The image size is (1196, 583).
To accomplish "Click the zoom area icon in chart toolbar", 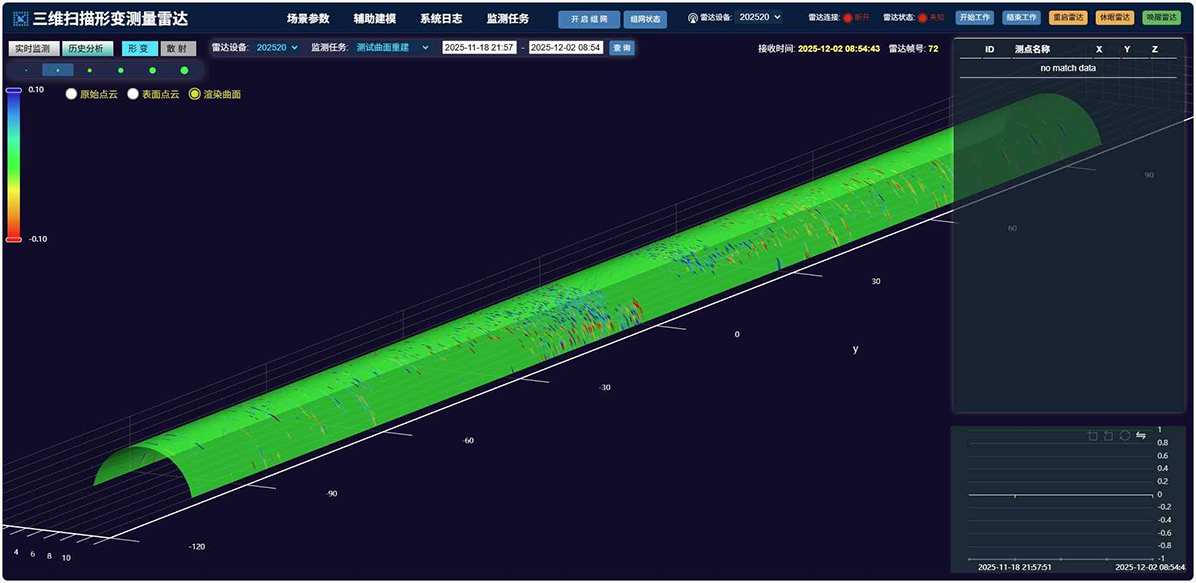I will point(1092,436).
